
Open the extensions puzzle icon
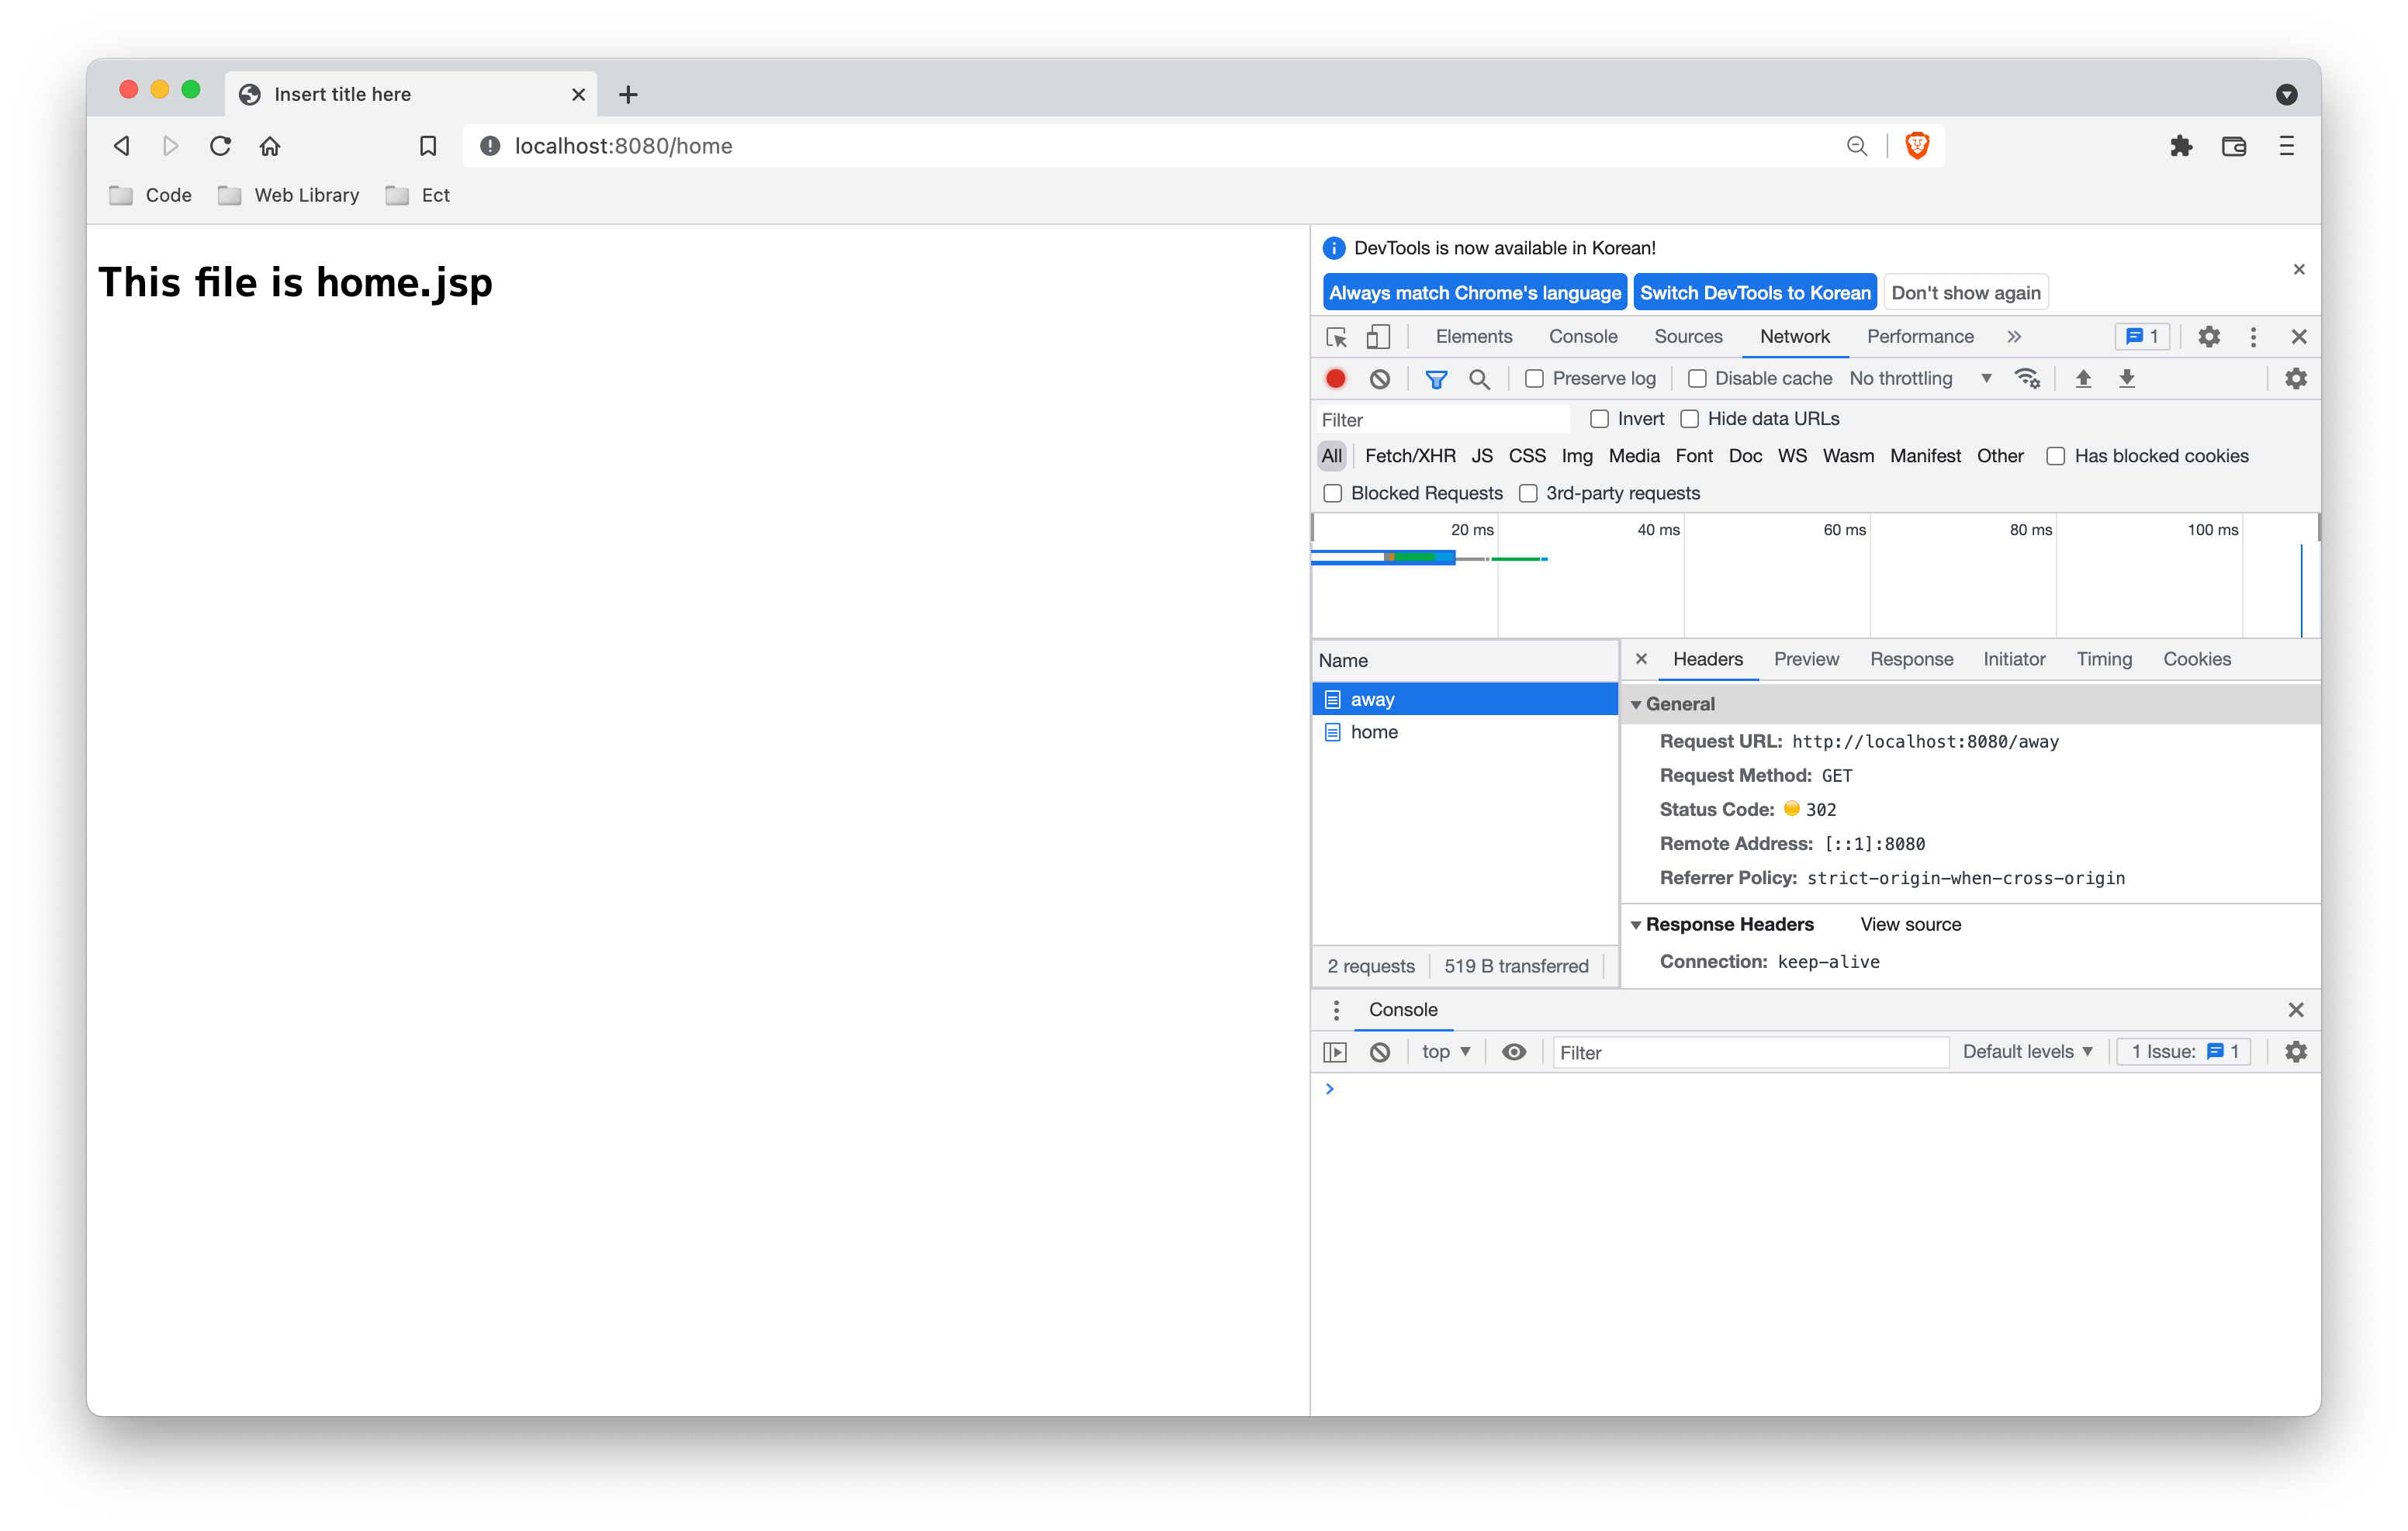[2181, 146]
